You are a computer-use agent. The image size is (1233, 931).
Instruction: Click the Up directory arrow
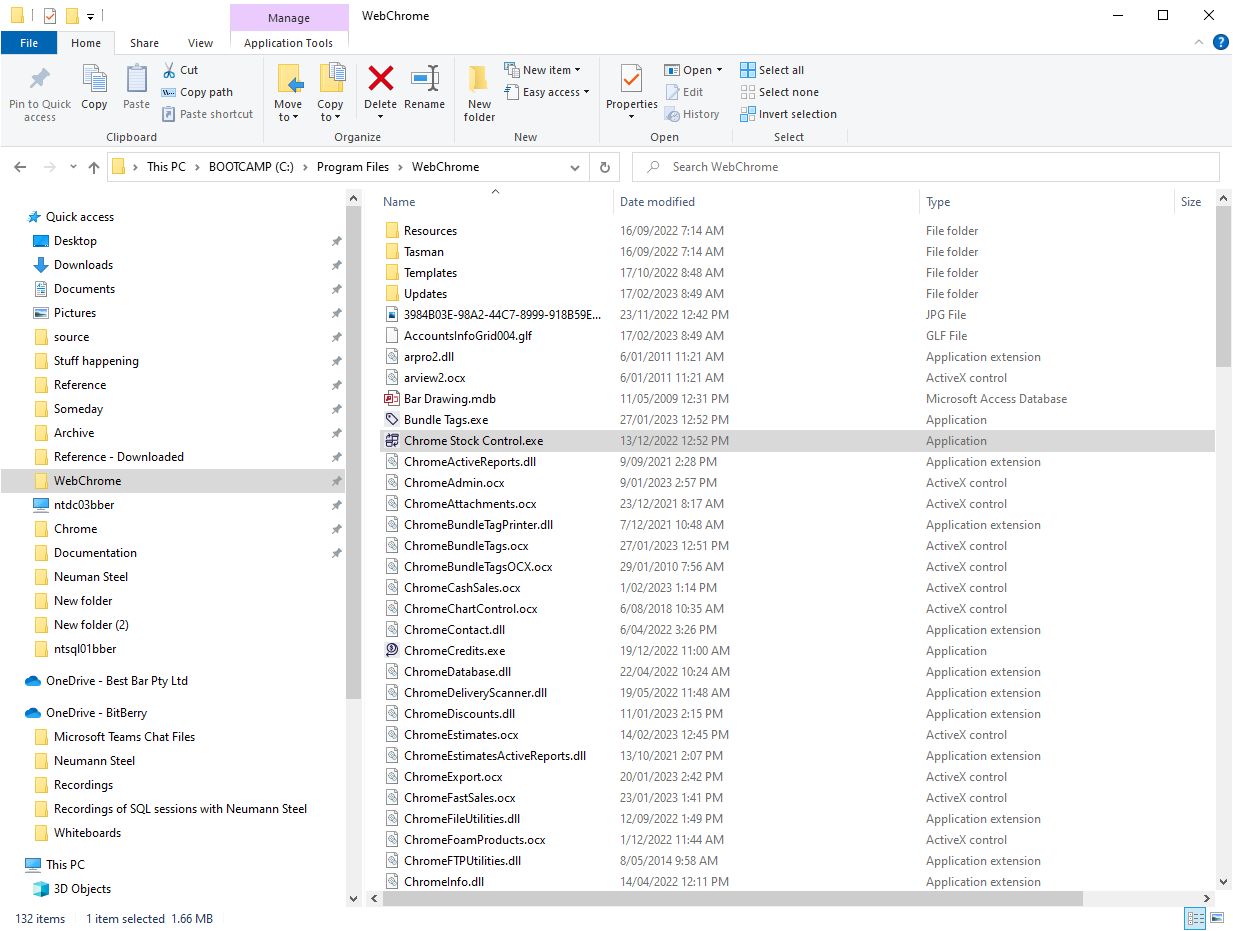94,167
